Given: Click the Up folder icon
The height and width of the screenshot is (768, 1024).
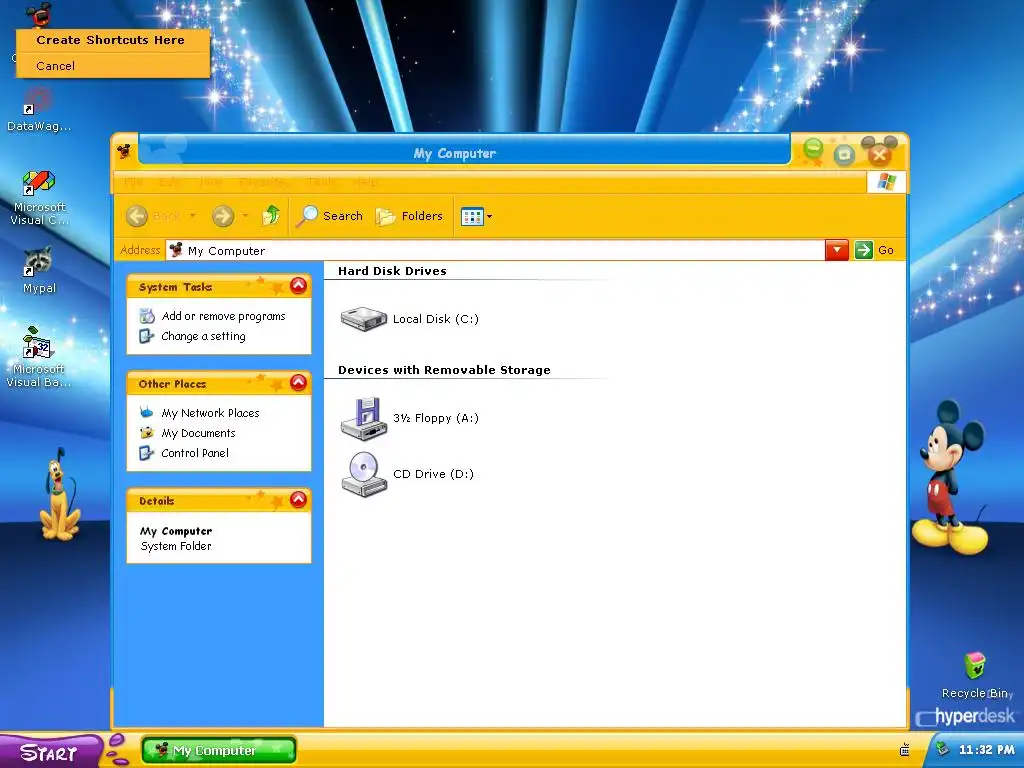Looking at the screenshot, I should [x=271, y=216].
